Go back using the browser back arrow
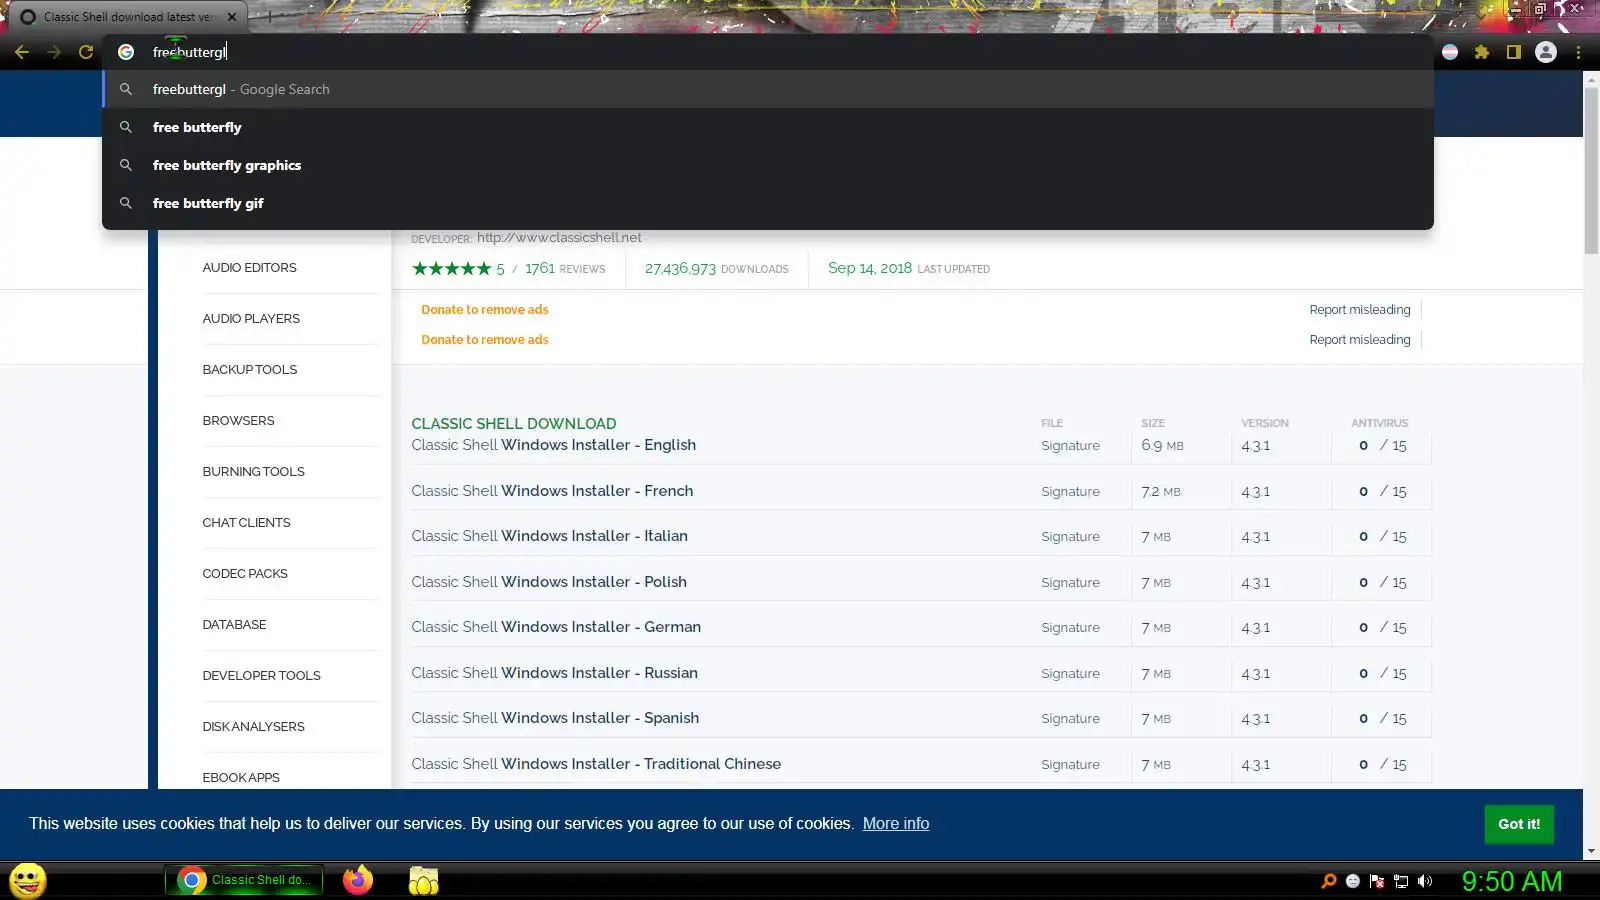The width and height of the screenshot is (1600, 900). [22, 52]
